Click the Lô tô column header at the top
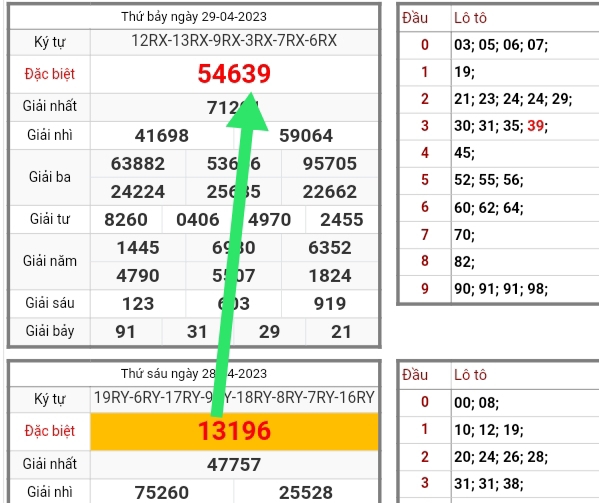 pyautogui.click(x=470, y=18)
